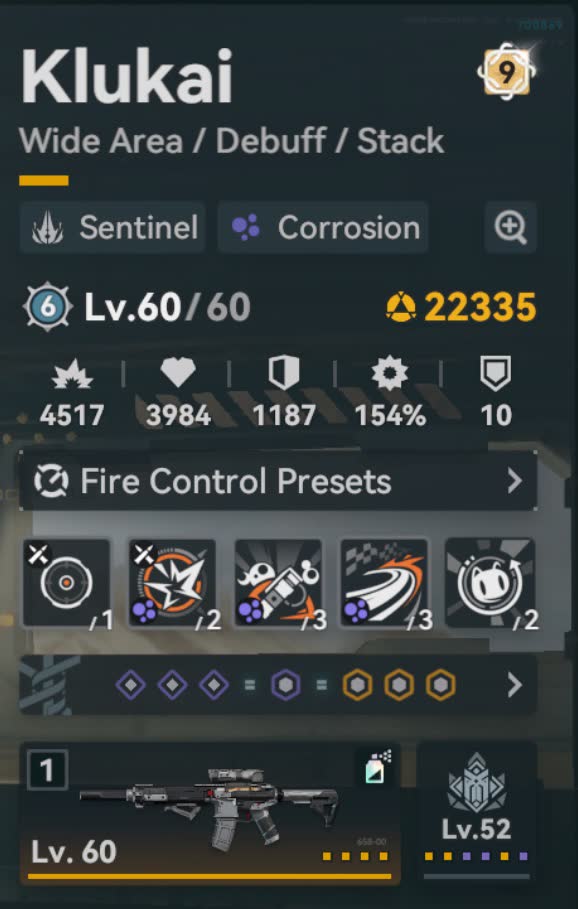Select the basic attack target skill icon
Image resolution: width=578 pixels, height=909 pixels.
(66, 583)
